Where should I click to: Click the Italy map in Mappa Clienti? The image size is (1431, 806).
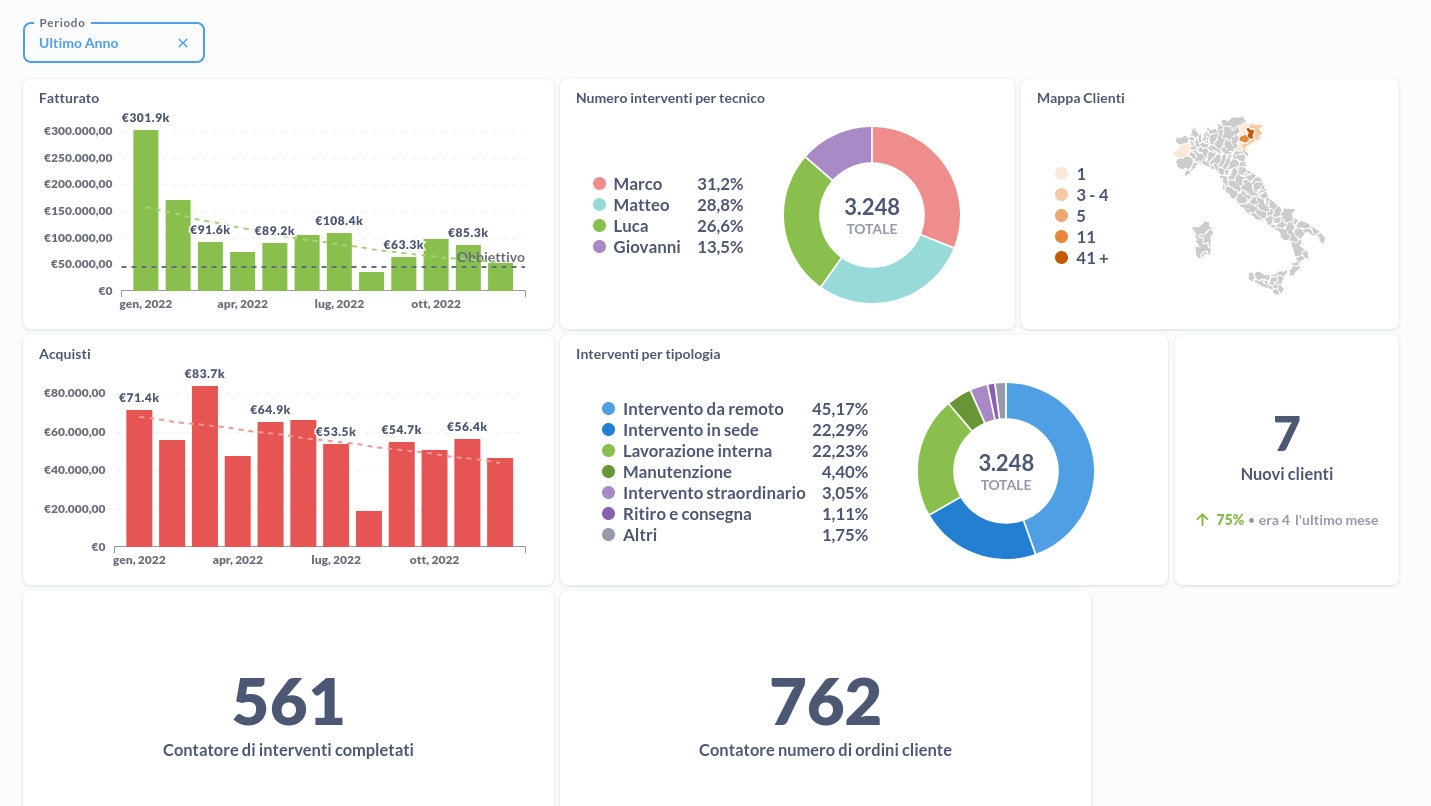pos(1250,208)
